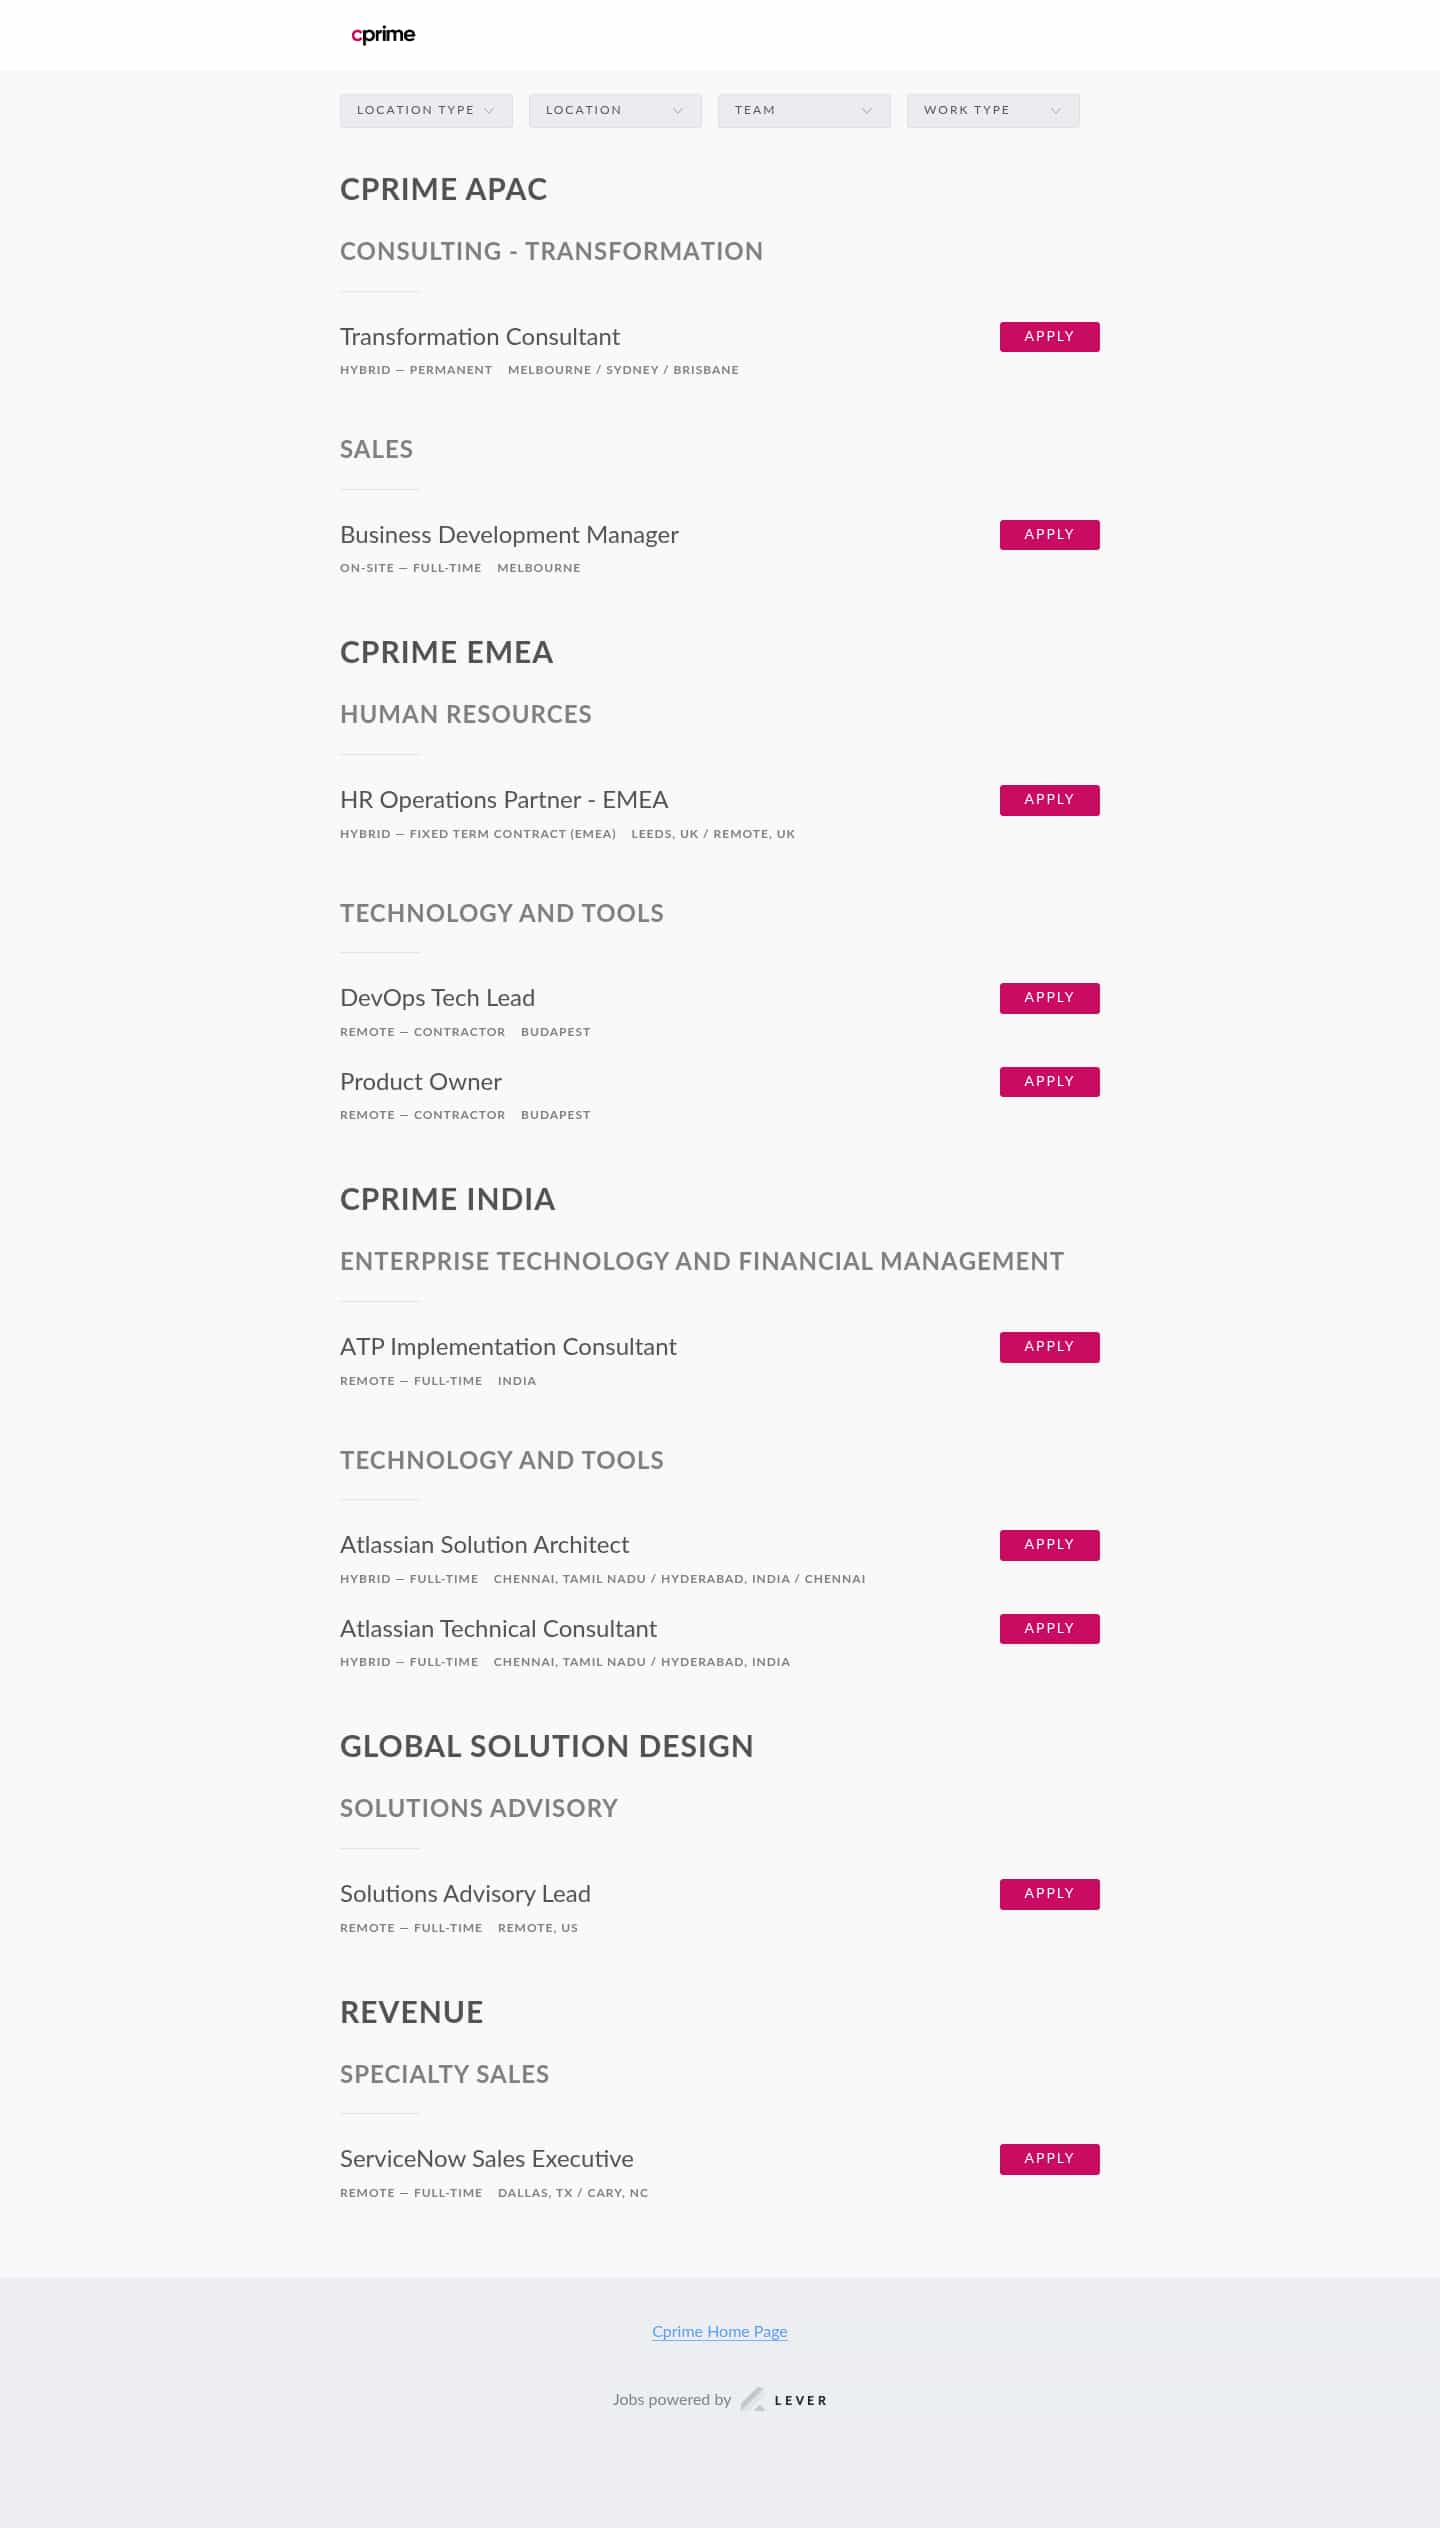Viewport: 1440px width, 2528px height.
Task: Open the Location Type filter dropdown
Action: pos(426,110)
